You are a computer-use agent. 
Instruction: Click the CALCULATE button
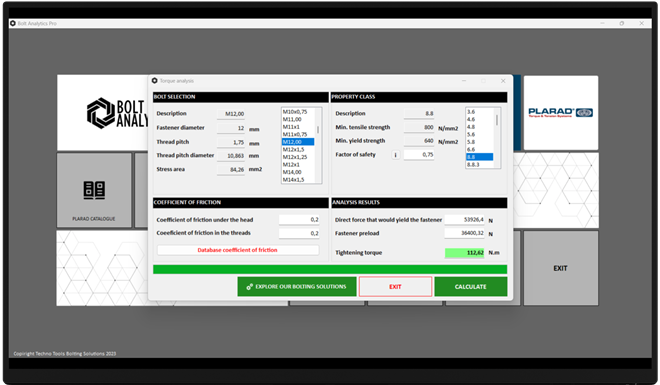click(x=471, y=287)
